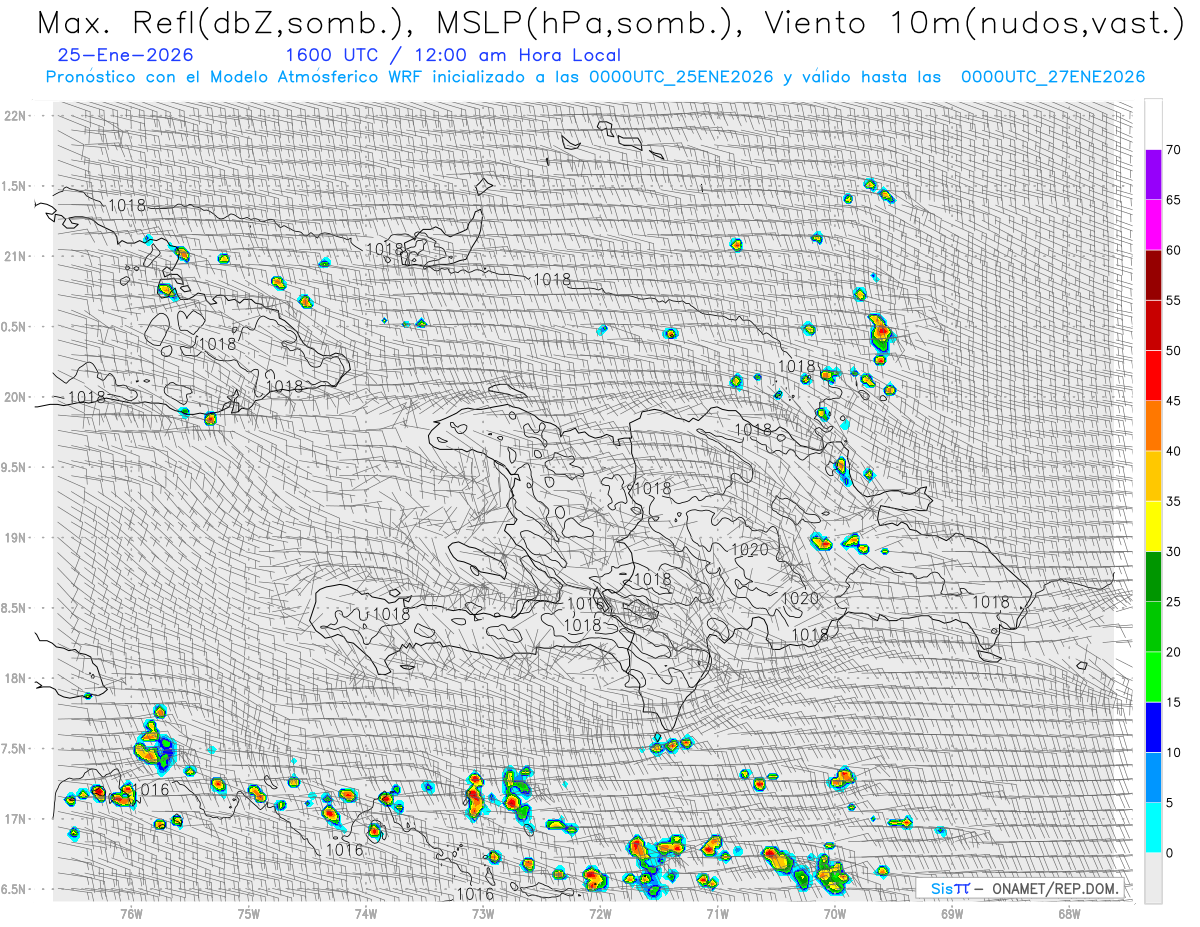Screen dimensions: 1200x927
Task: Click the colorbar scale value '55'
Action: coord(1174,301)
